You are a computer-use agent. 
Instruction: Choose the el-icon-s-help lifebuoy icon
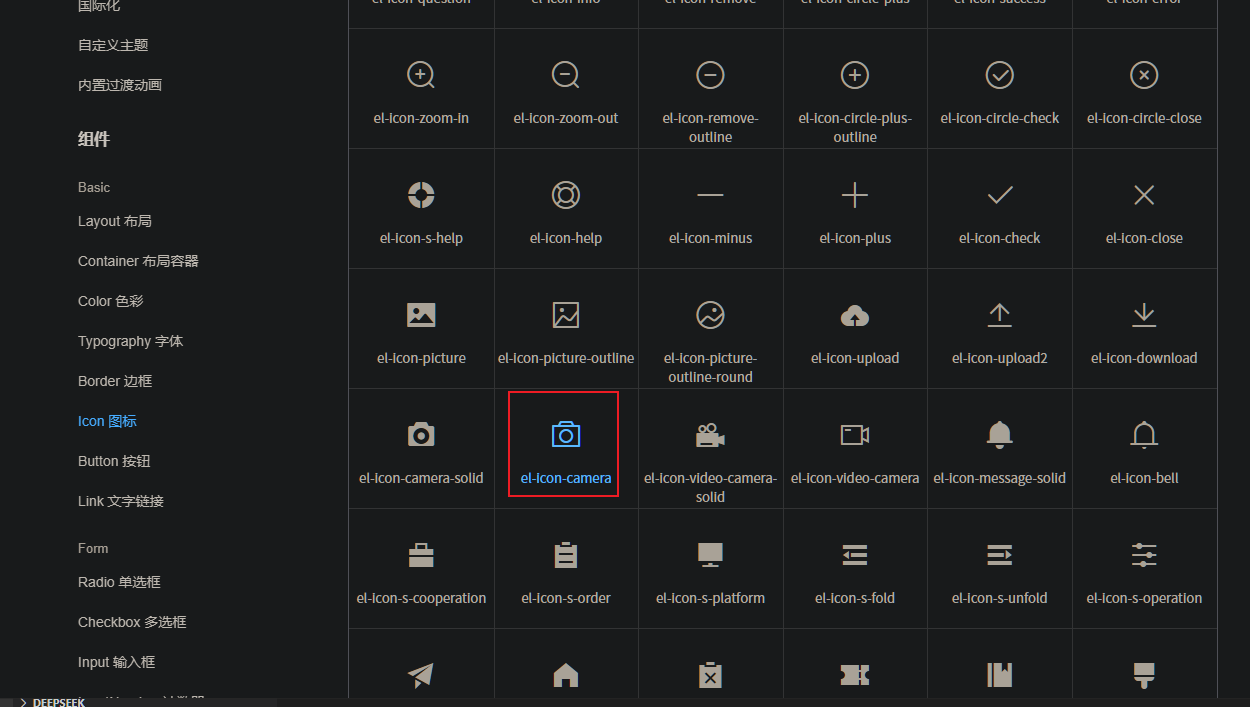421,195
